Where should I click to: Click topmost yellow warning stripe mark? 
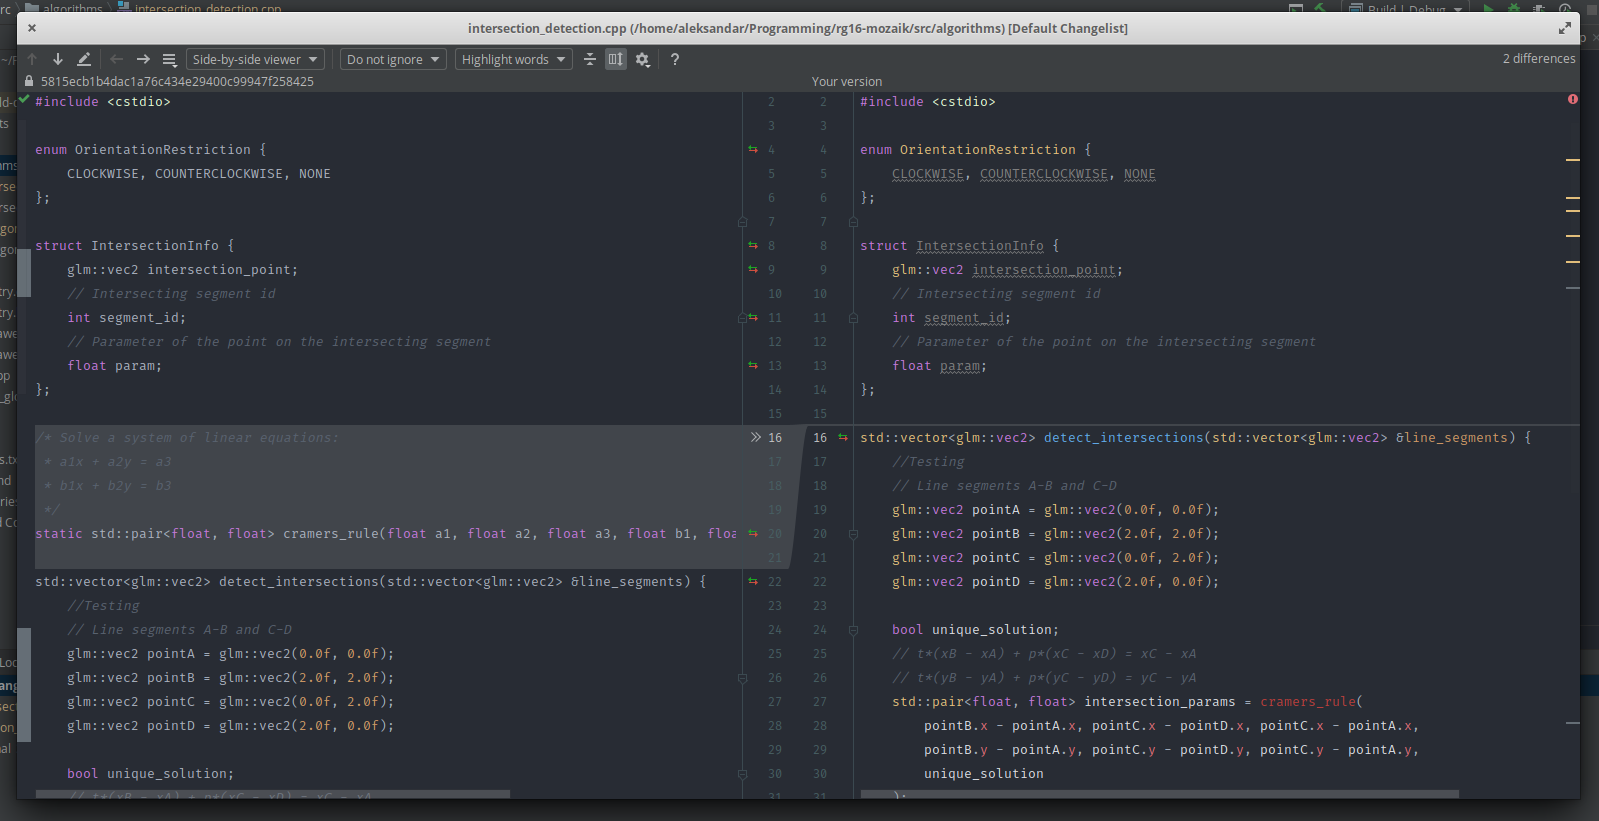click(x=1573, y=160)
